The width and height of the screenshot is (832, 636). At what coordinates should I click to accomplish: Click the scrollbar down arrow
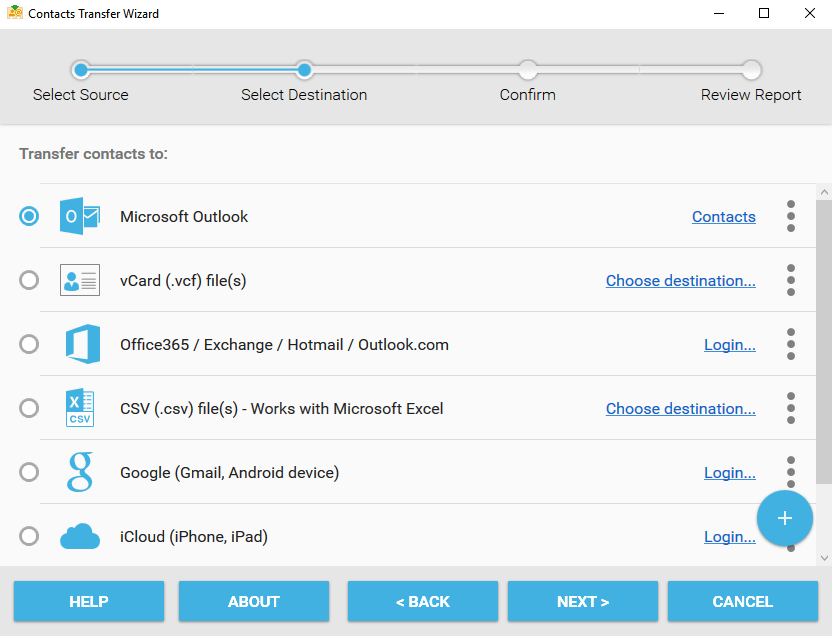point(824,558)
